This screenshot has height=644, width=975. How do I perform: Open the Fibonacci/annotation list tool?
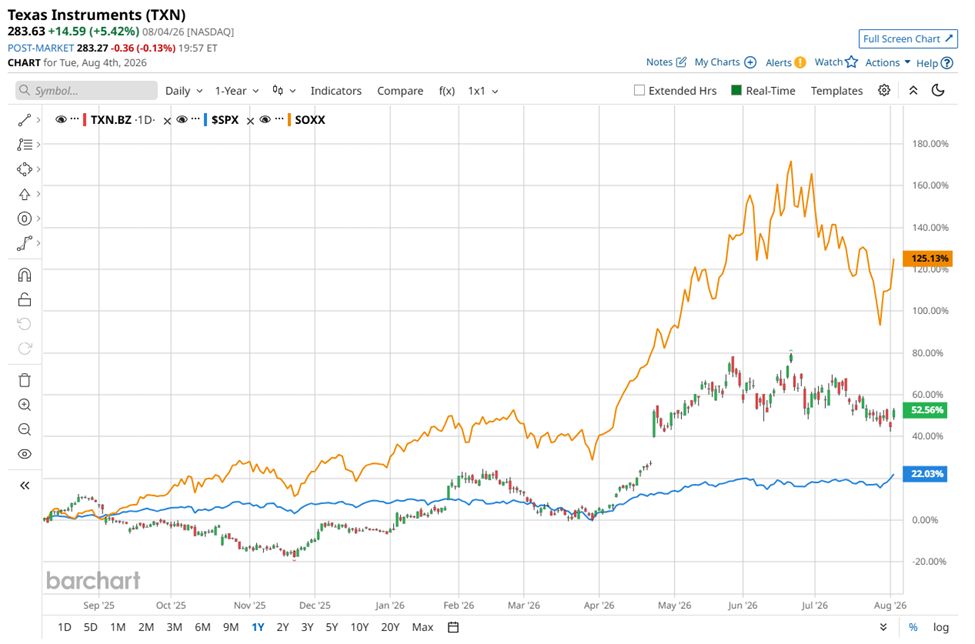[x=24, y=145]
